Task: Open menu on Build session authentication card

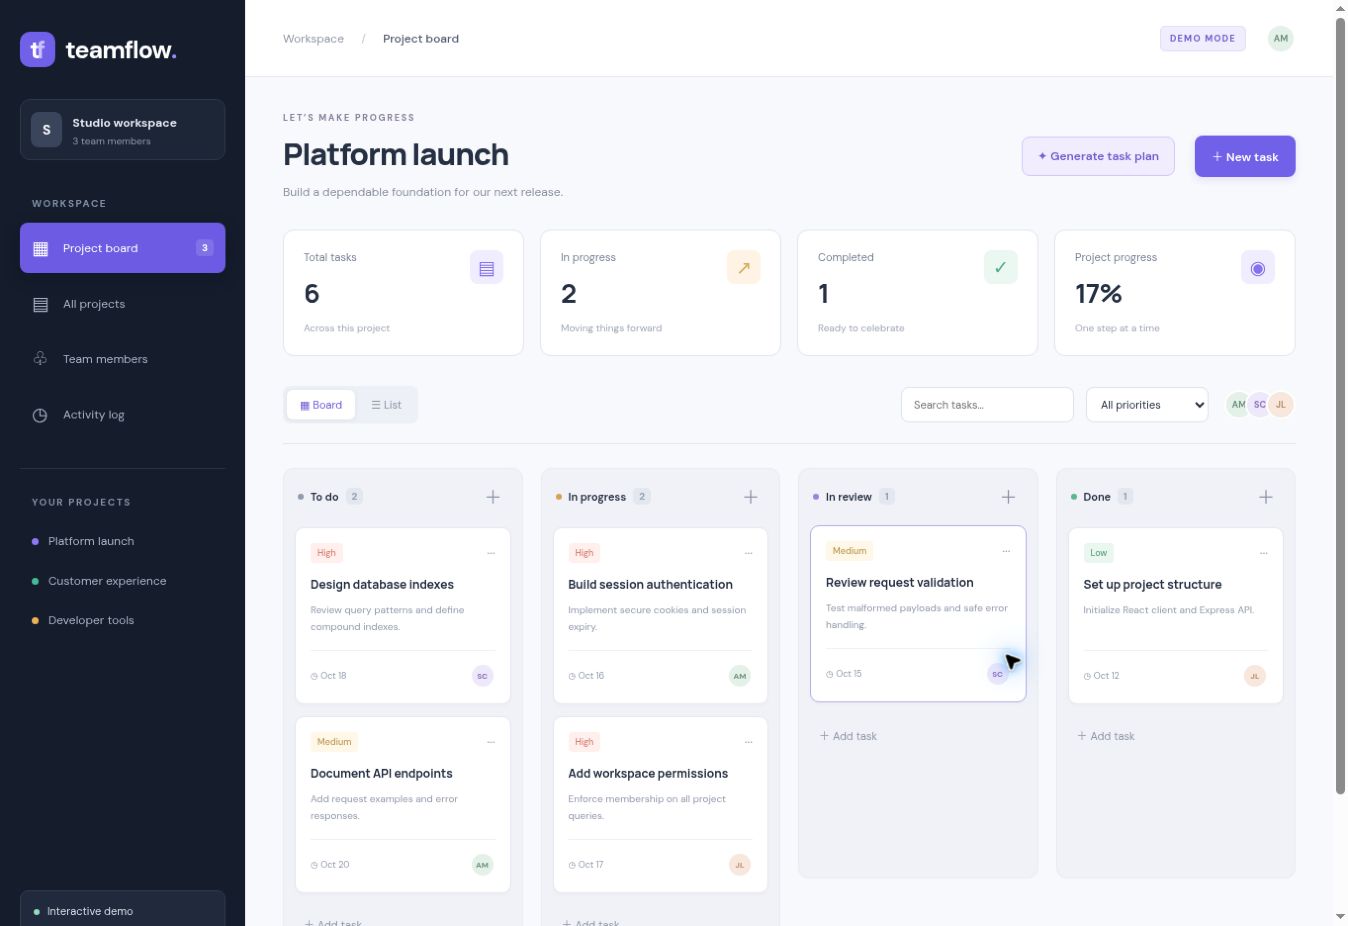Action: pos(748,553)
